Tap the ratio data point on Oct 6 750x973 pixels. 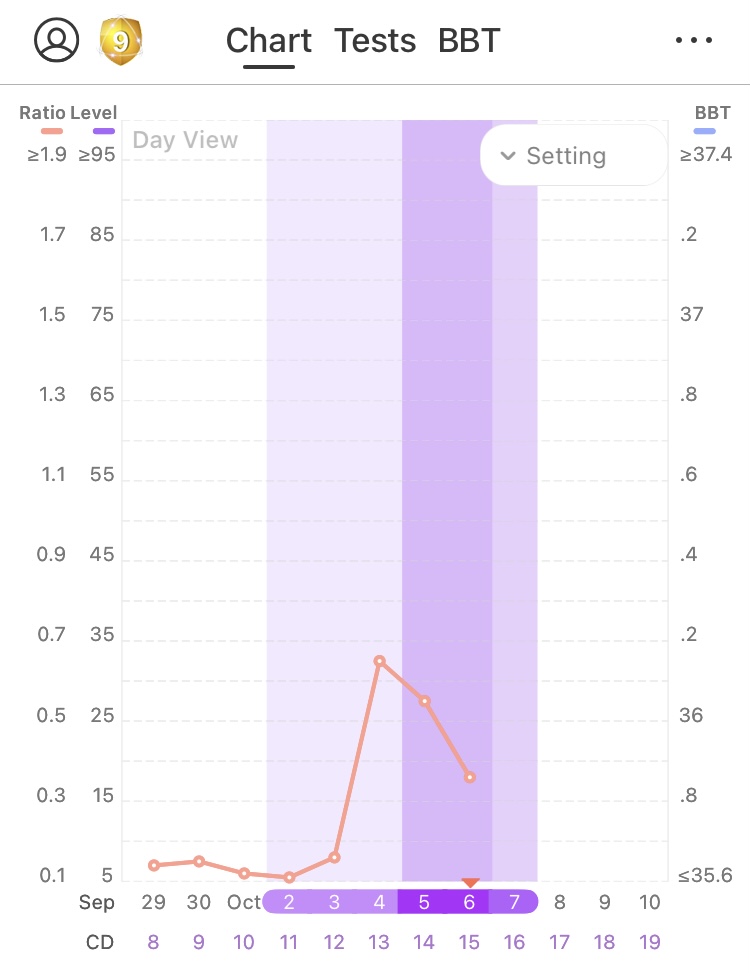click(x=469, y=777)
